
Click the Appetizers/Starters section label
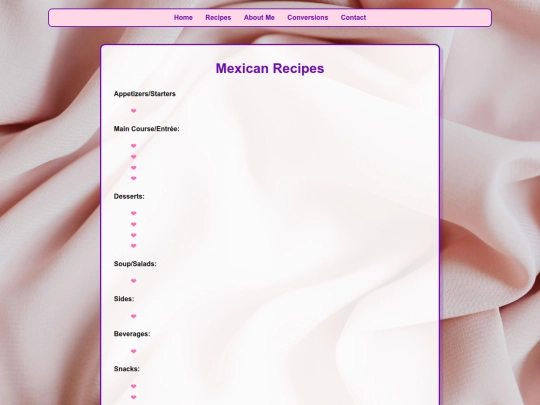click(145, 94)
